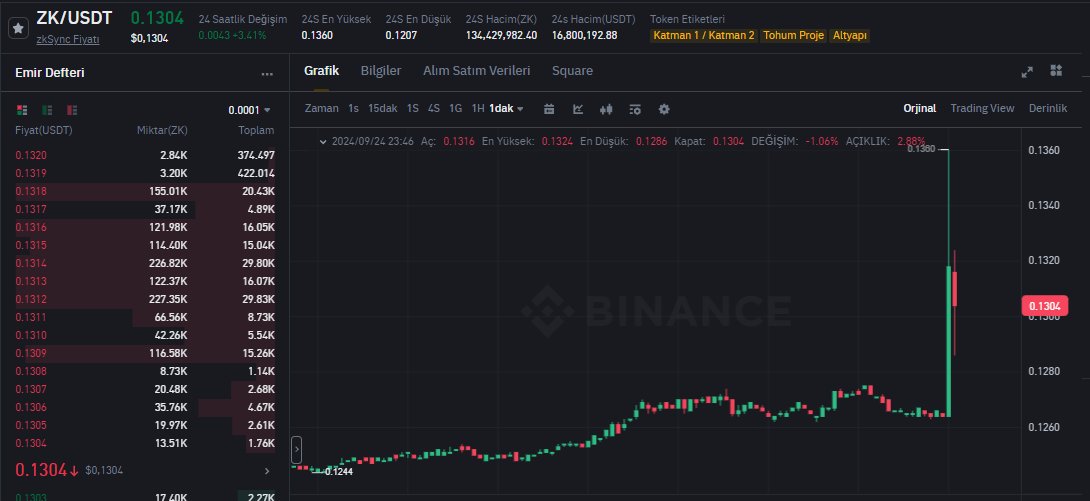Click the 0.1307 order row

(x=145, y=389)
